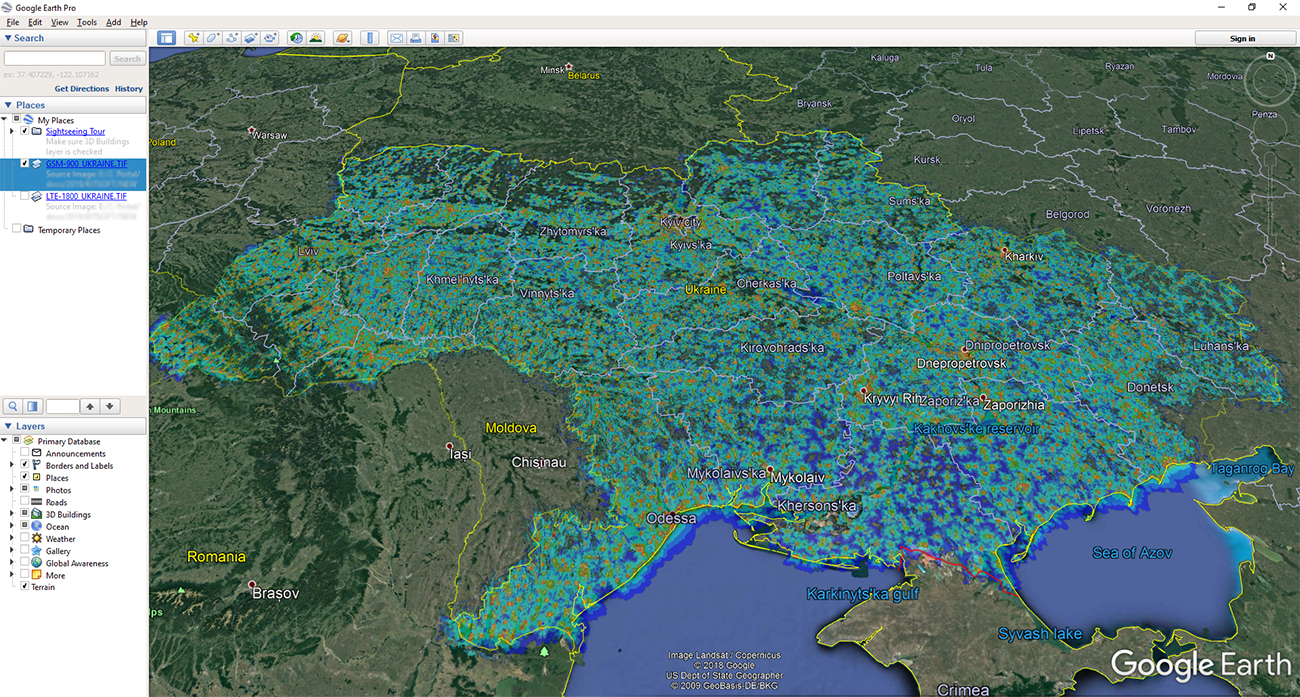Screen dimensions: 1300x697
Task: Expand the Ocean layer arrow
Action: 12,526
